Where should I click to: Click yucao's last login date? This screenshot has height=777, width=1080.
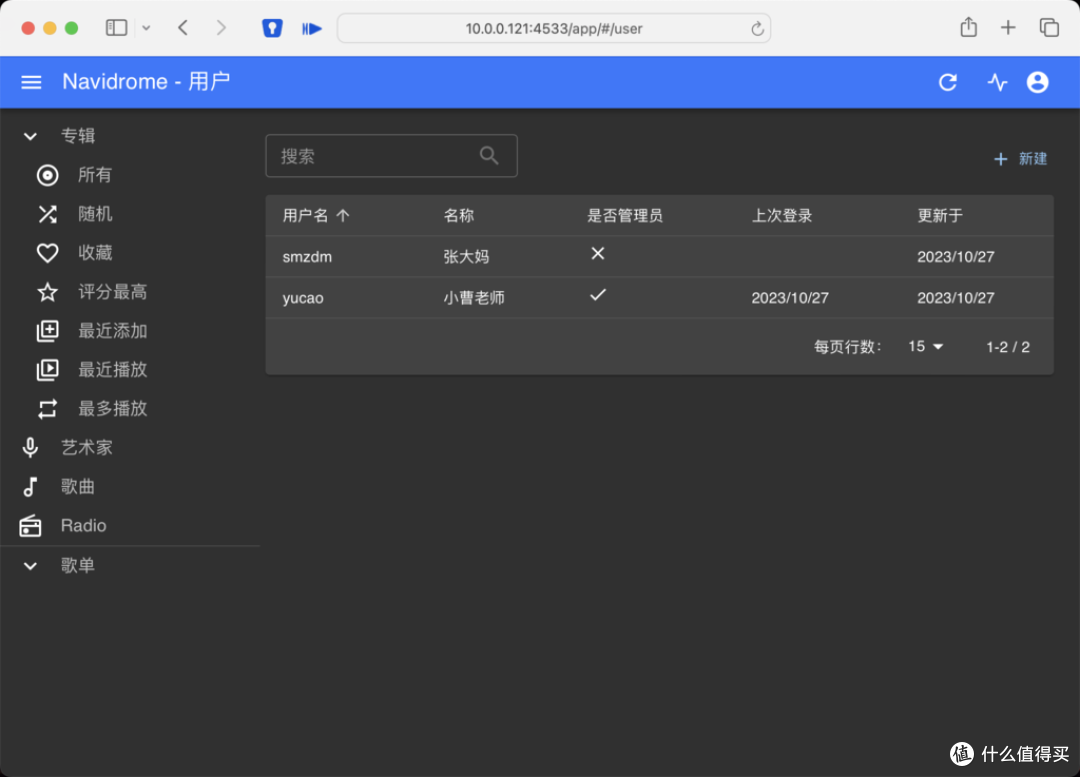click(x=789, y=298)
